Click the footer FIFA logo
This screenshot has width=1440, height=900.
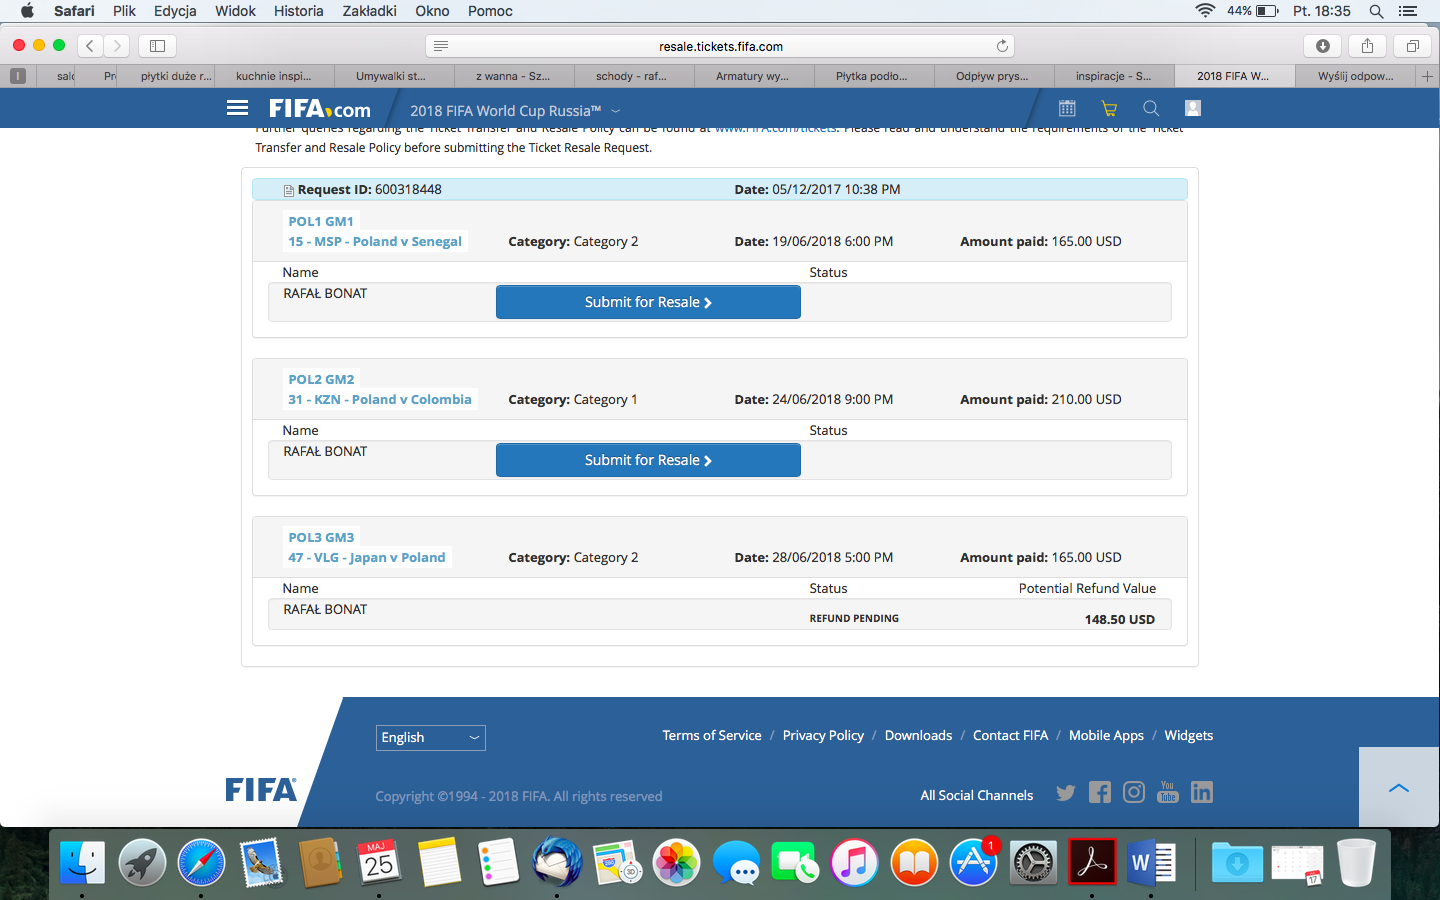point(261,790)
